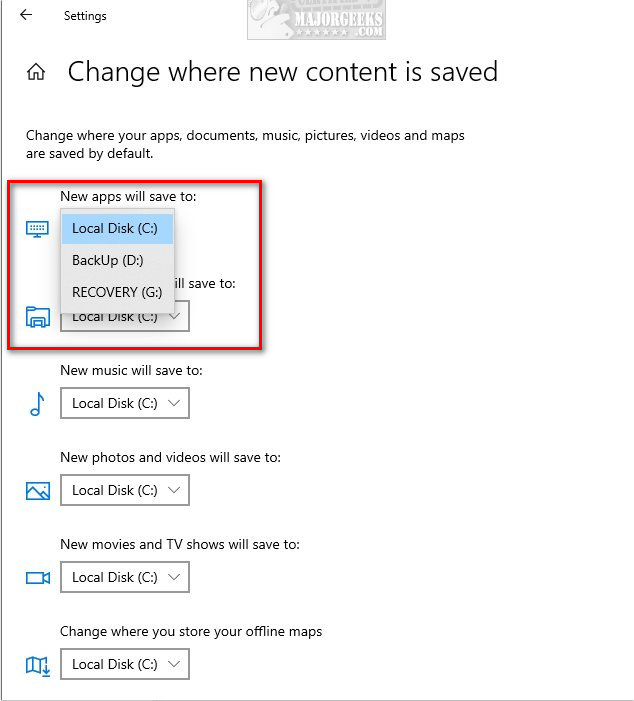This screenshot has width=634, height=701.
Task: Click the keyboard icon beside new apps
Action: pos(37,229)
